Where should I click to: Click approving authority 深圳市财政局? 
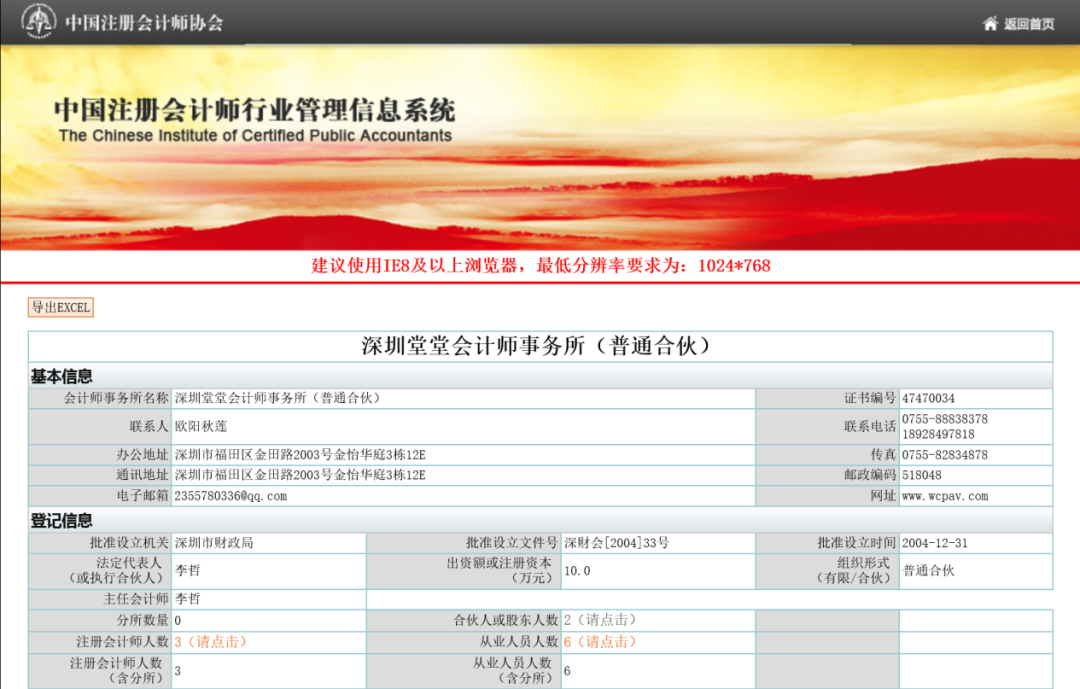point(214,543)
